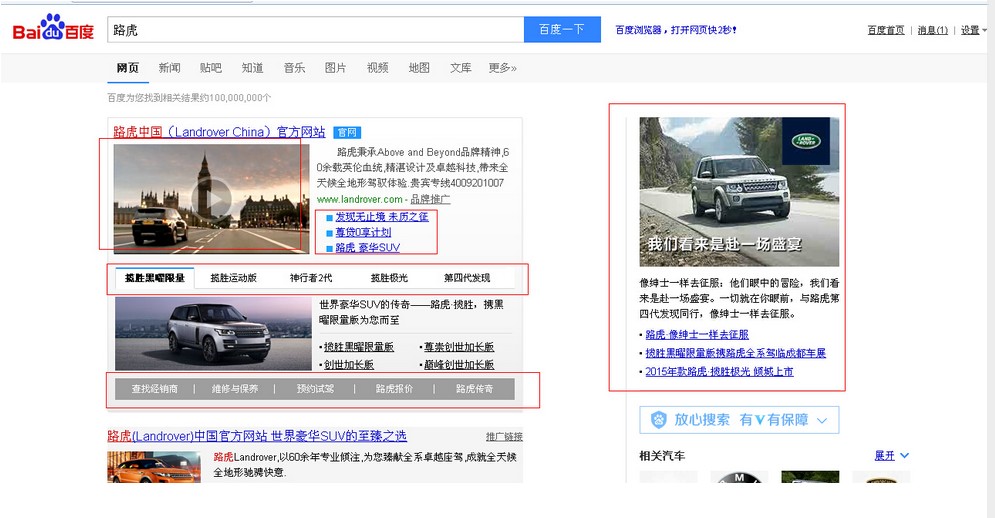
Task: Open 消息(1) notifications link
Action: point(932,30)
